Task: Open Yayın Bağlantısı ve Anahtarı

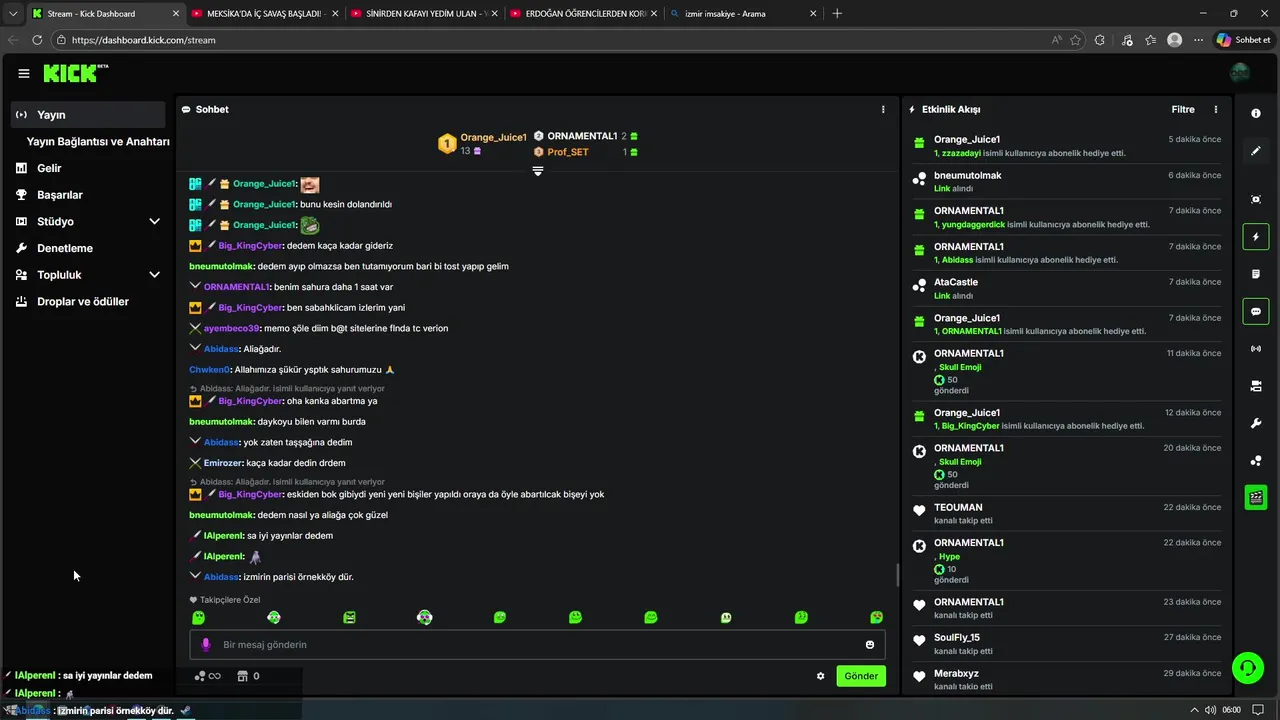Action: tap(98, 142)
